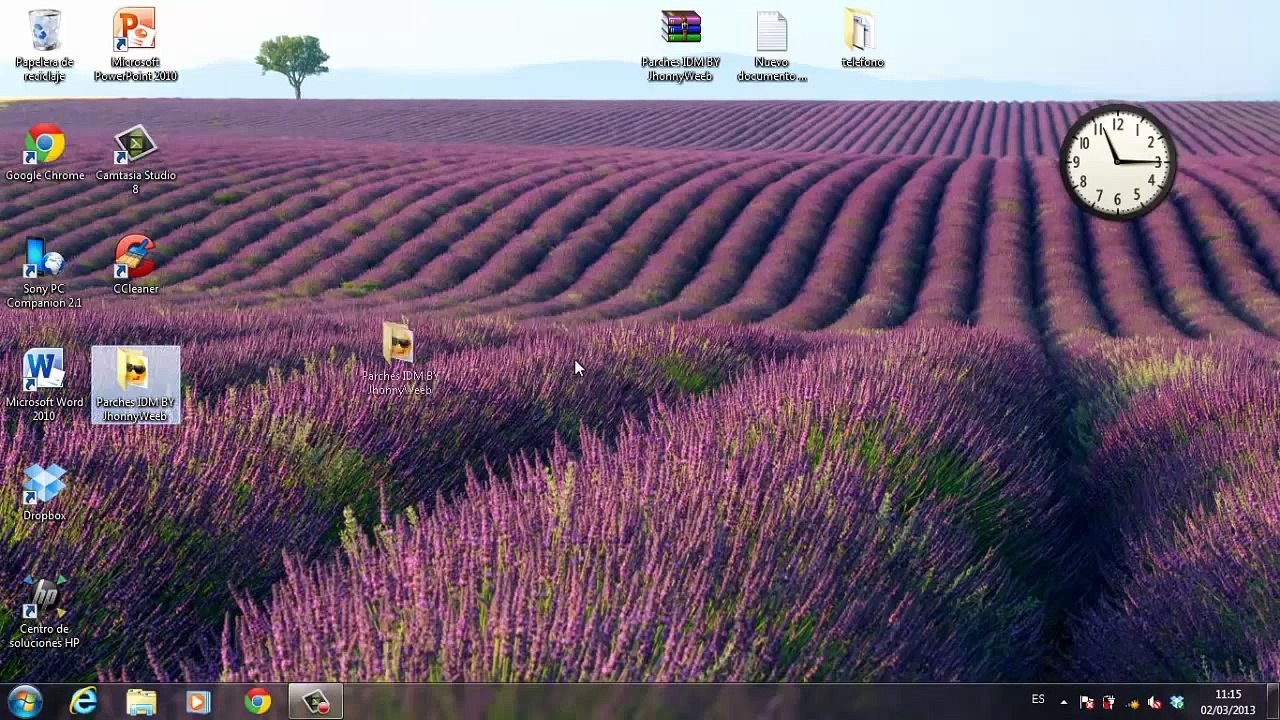The width and height of the screenshot is (1280, 720).
Task: Launch Internet Explorer from taskbar
Action: pos(83,702)
